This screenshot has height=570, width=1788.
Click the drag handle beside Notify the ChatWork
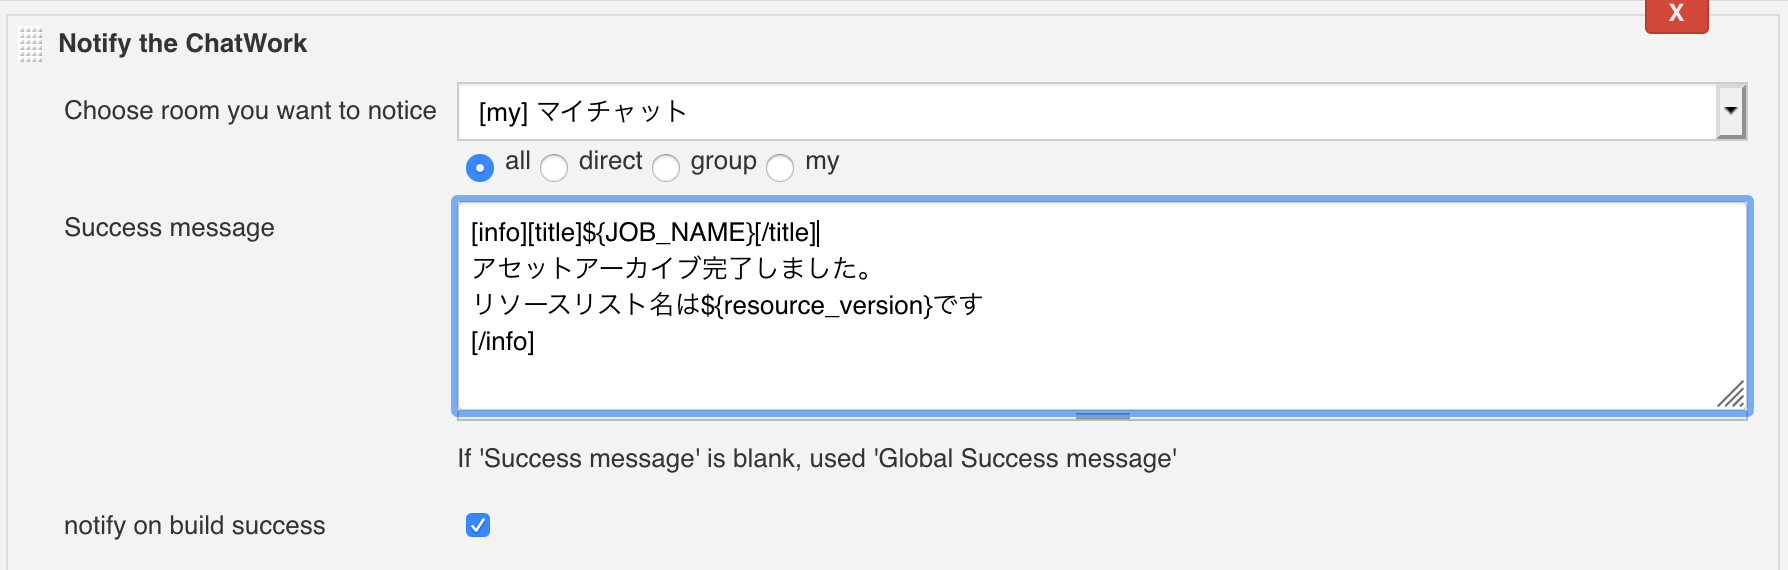[x=31, y=45]
